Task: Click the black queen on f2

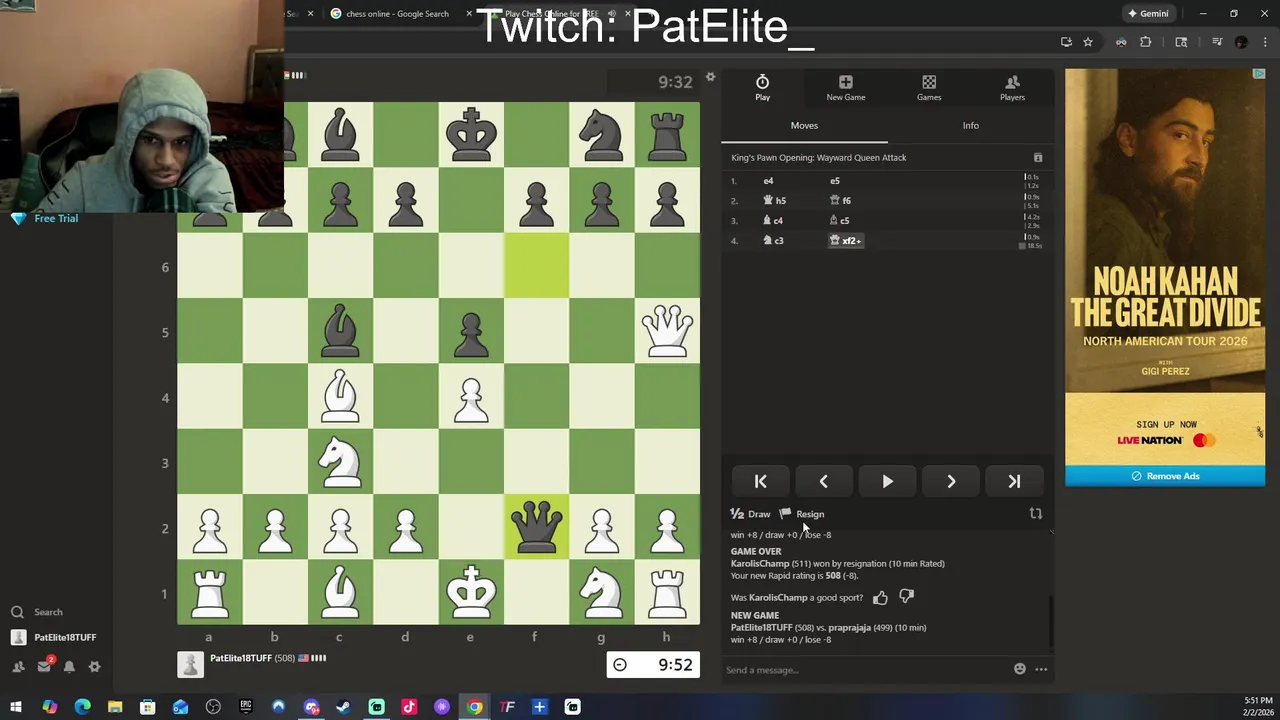Action: (536, 528)
